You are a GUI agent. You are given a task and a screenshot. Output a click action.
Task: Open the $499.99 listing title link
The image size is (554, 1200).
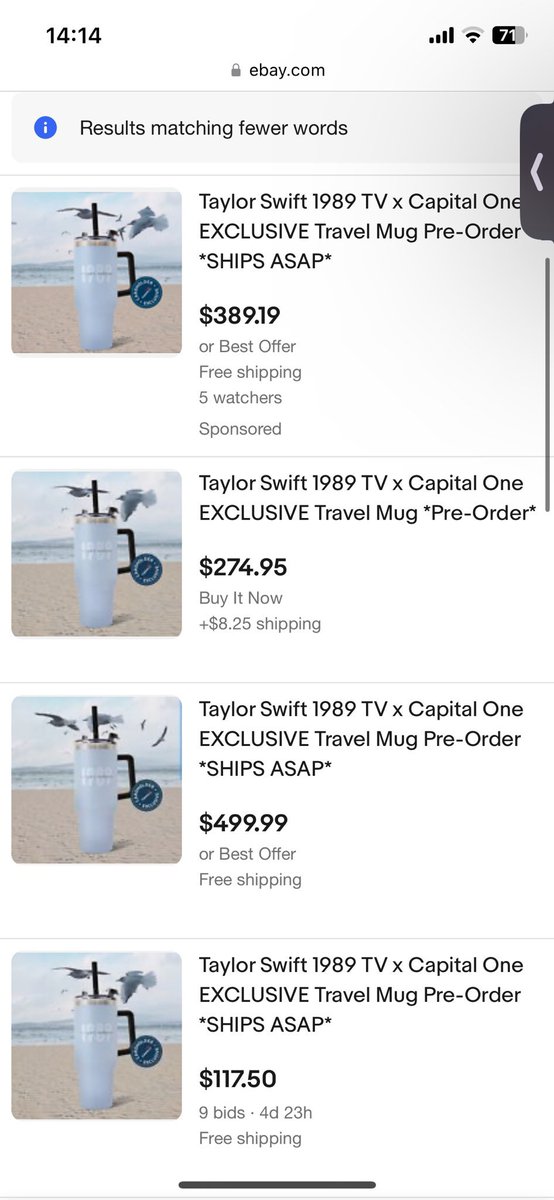click(361, 739)
